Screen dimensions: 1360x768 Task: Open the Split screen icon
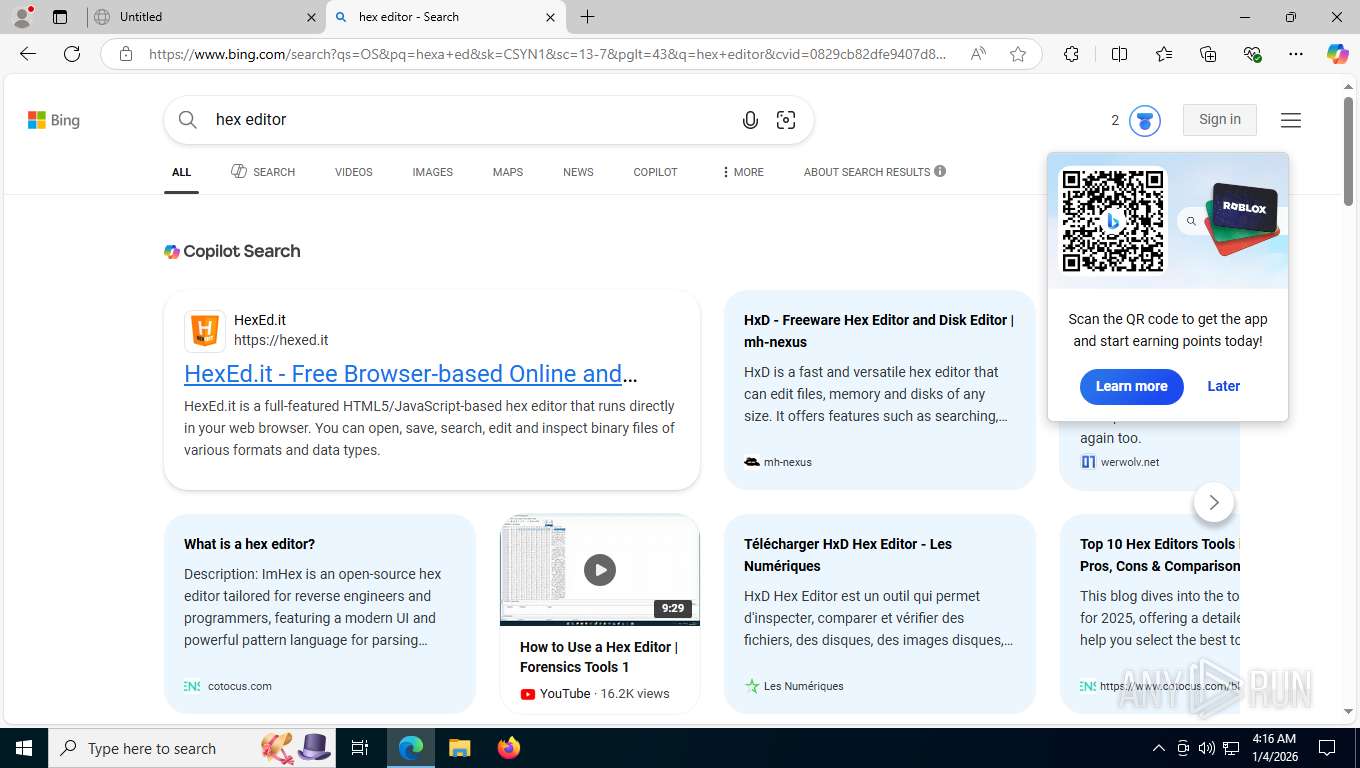click(x=1120, y=54)
